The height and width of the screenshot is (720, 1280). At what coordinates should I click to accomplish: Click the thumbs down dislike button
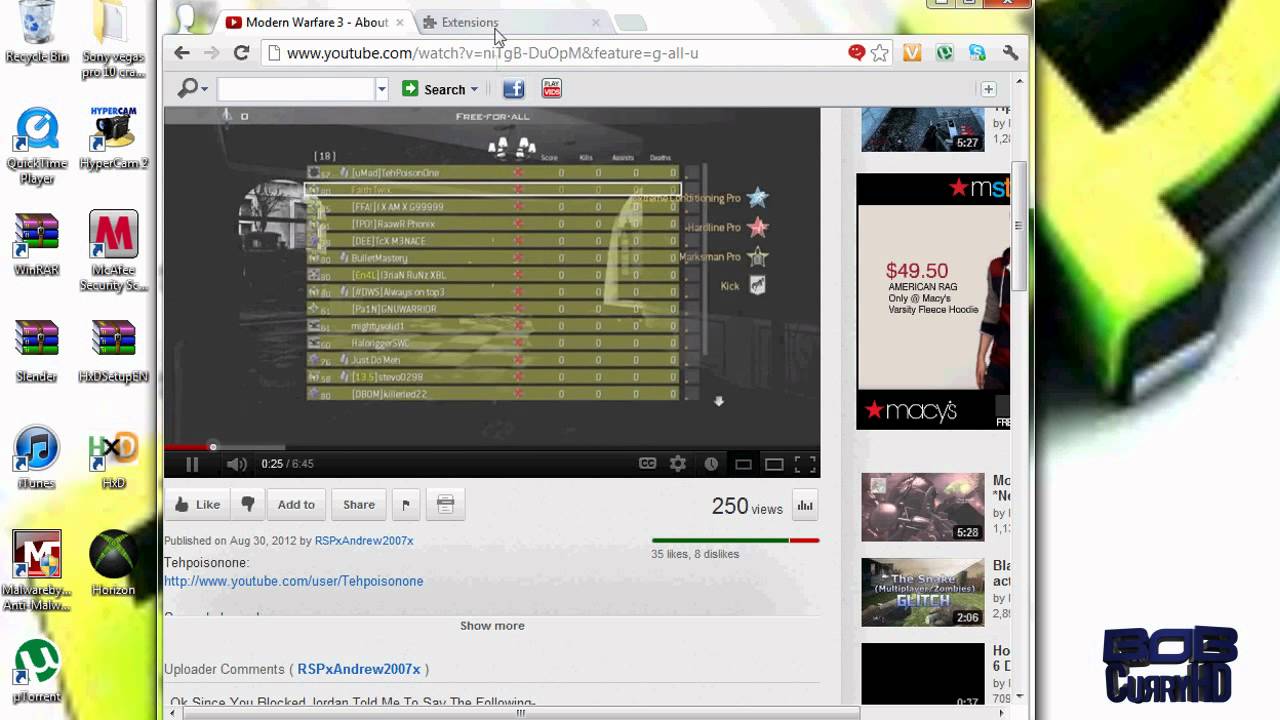[248, 505]
